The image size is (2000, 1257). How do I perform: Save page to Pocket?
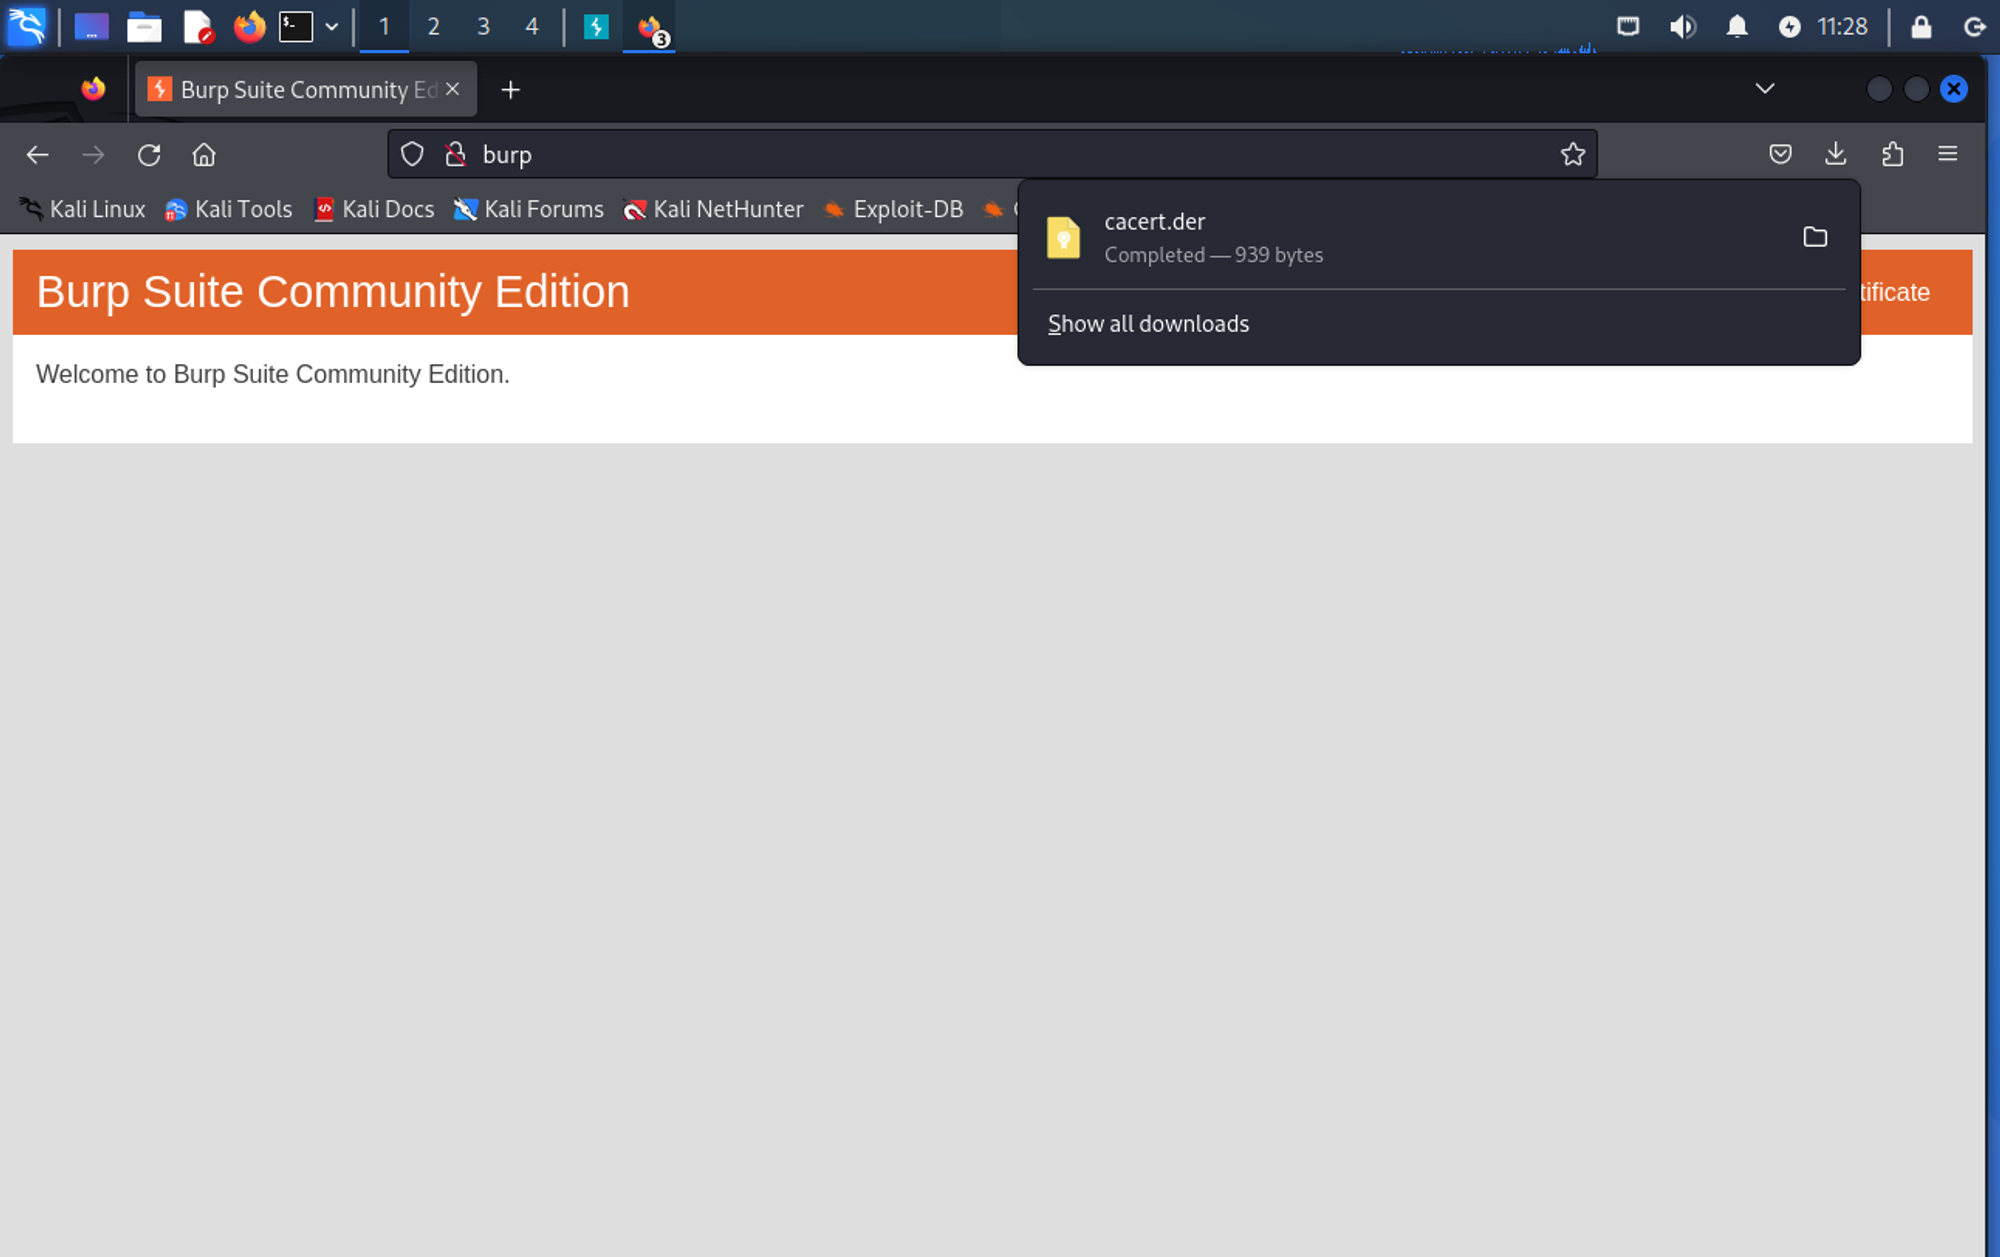tap(1780, 154)
